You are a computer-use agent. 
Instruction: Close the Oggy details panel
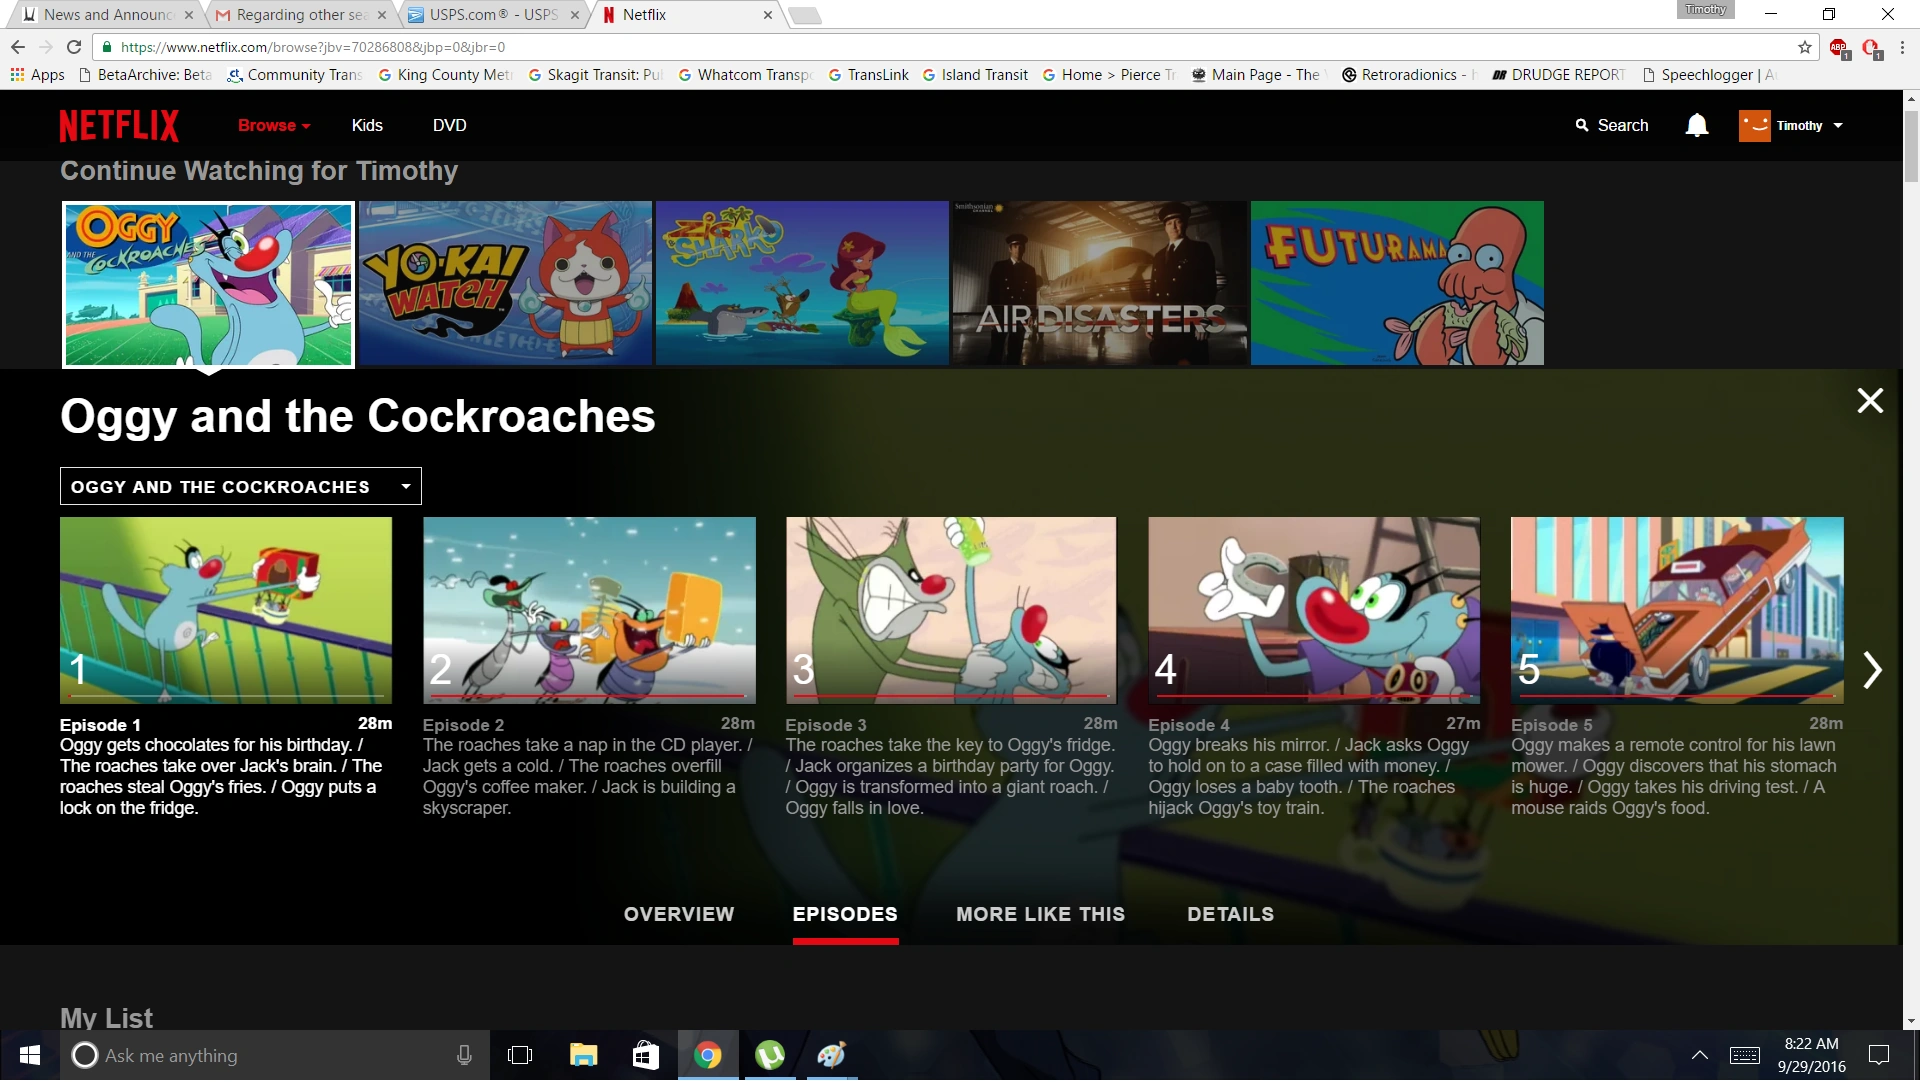(1869, 401)
